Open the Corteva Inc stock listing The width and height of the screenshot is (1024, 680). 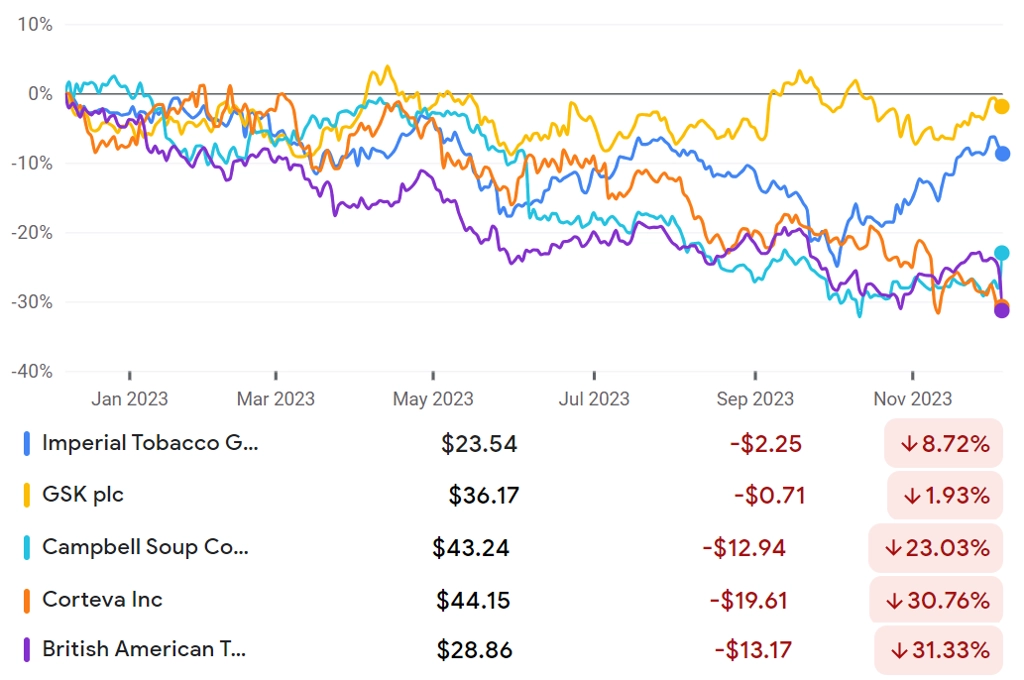pyautogui.click(x=513, y=600)
